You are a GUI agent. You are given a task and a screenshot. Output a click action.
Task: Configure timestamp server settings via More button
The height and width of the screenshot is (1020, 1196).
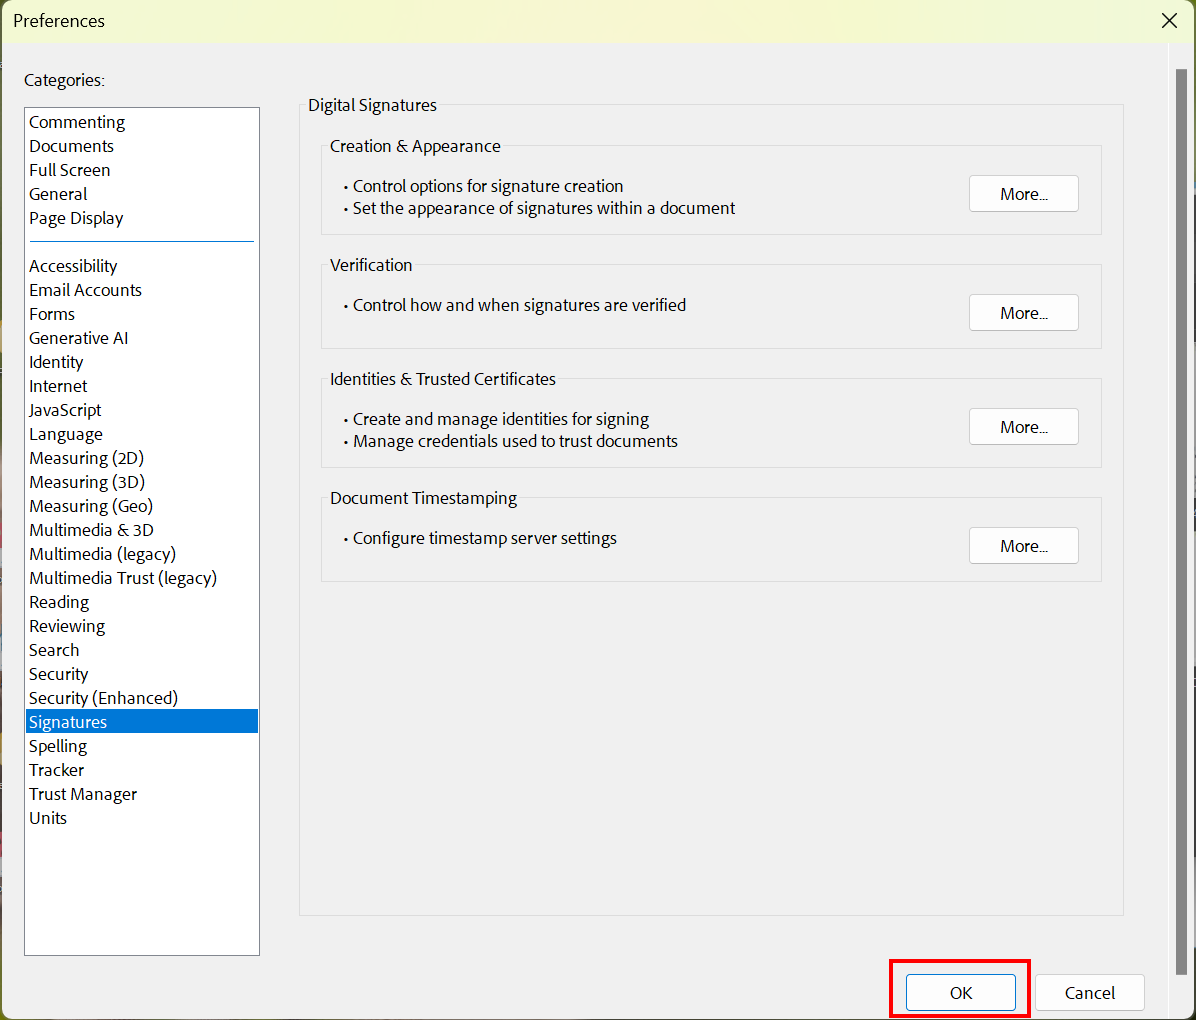[x=1023, y=545]
